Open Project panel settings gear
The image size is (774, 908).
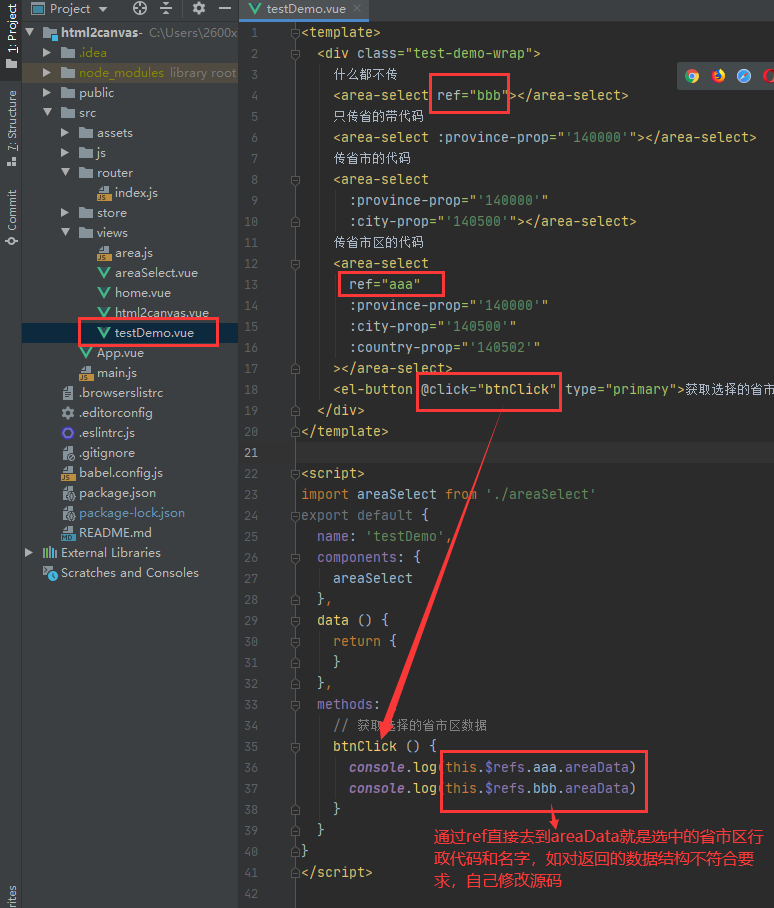click(199, 8)
